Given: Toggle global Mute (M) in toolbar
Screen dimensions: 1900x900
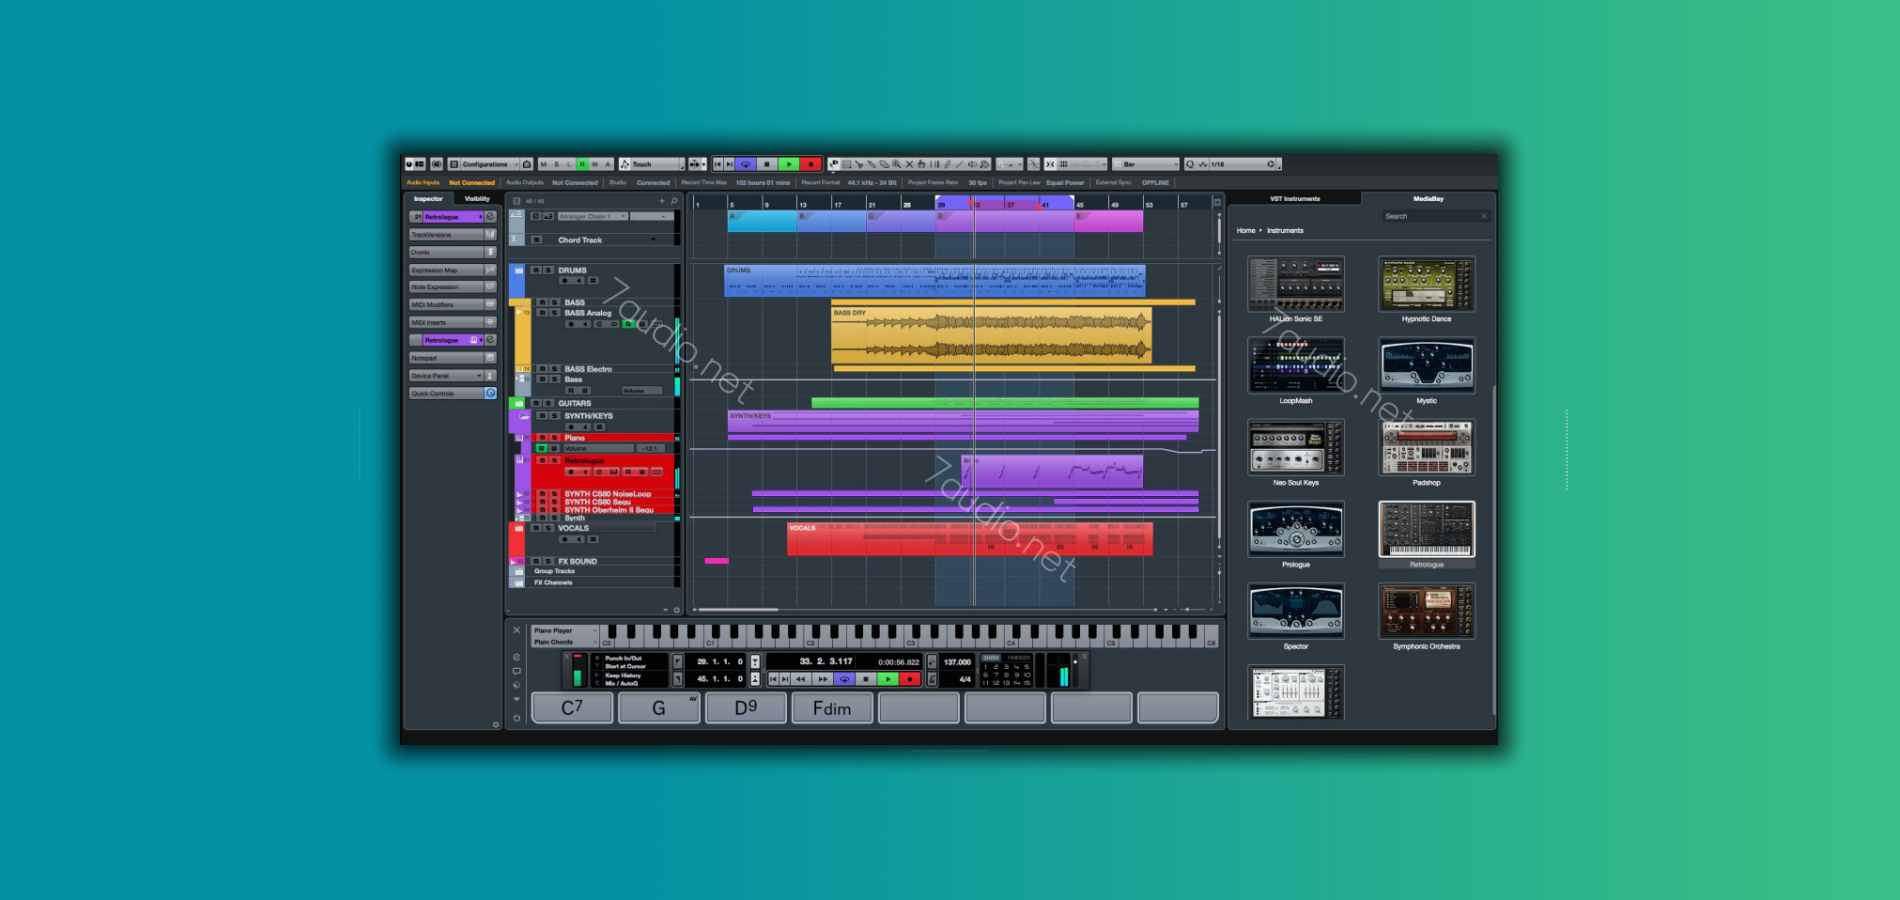Looking at the screenshot, I should [543, 164].
